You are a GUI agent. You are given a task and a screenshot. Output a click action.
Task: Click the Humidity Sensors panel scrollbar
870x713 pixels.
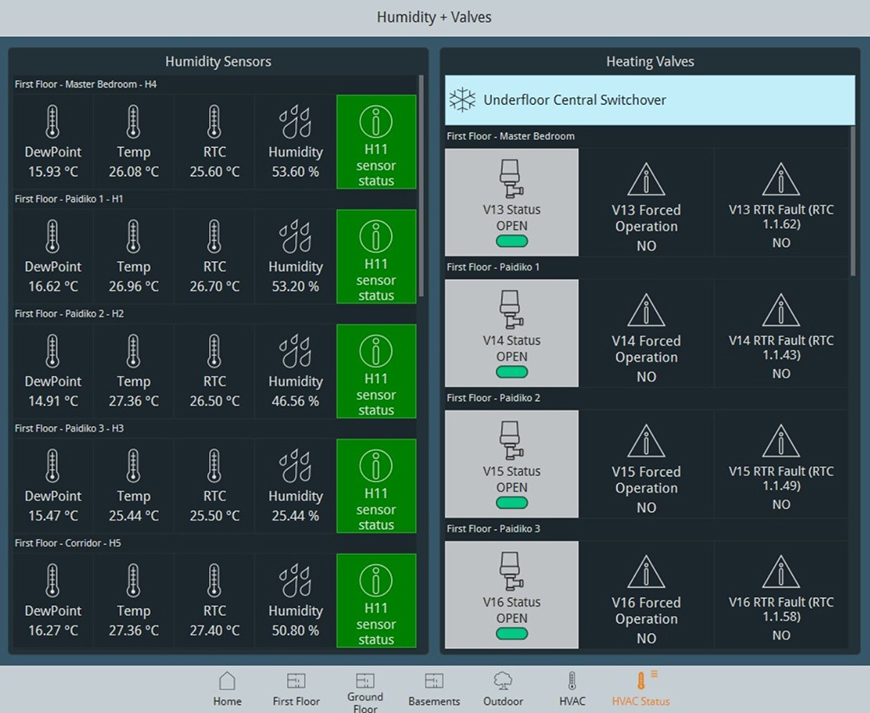[x=422, y=185]
